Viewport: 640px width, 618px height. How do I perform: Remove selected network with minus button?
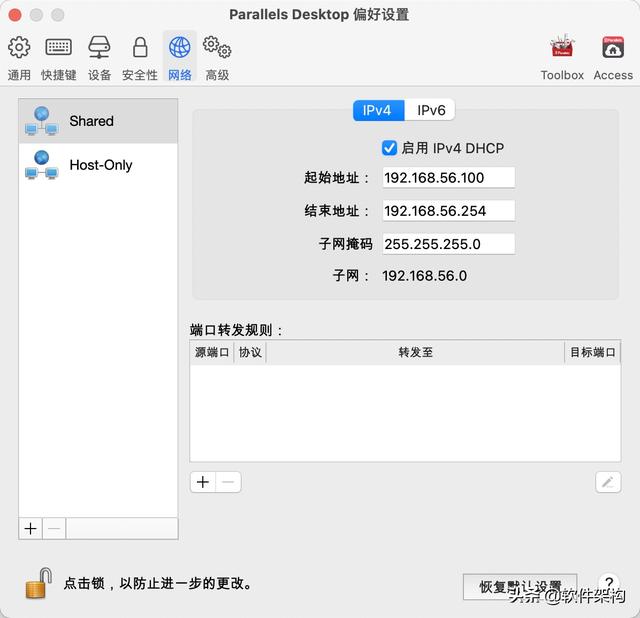(54, 529)
